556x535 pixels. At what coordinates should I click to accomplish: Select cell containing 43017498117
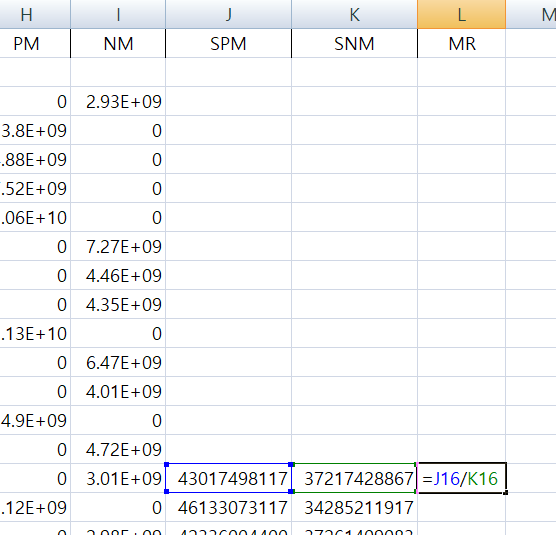coord(228,478)
